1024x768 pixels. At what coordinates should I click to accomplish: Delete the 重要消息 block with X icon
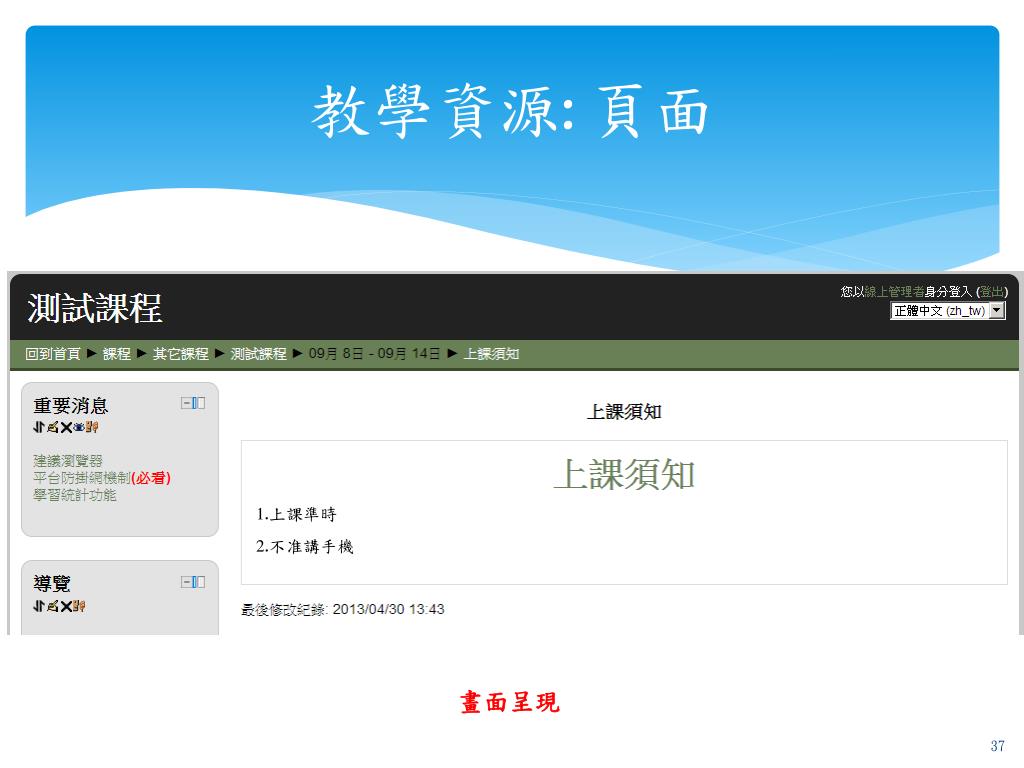click(66, 428)
